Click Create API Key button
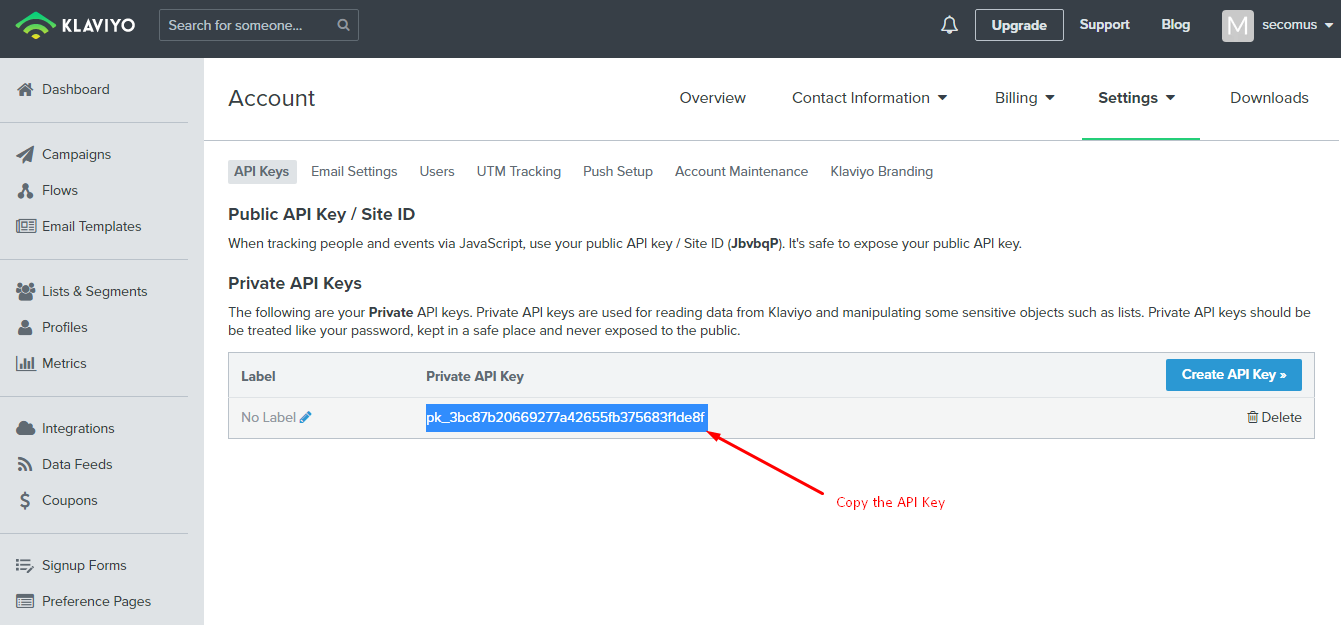 click(1234, 375)
